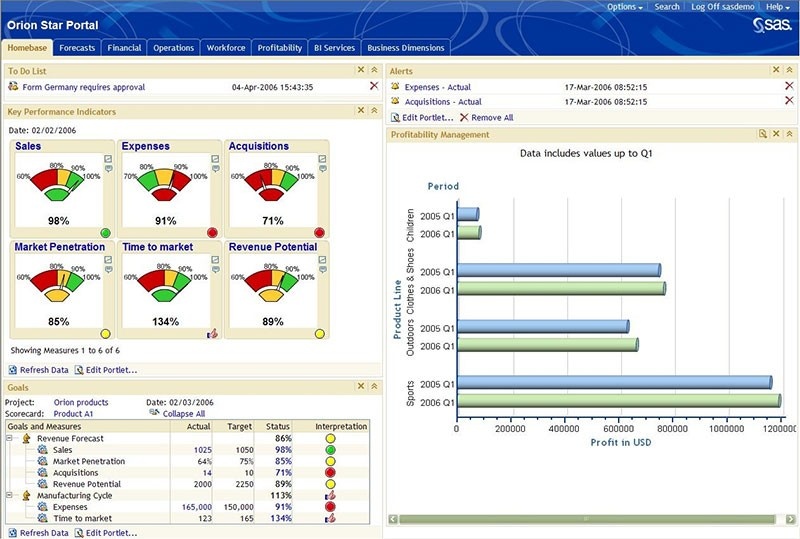Open the Product A1 scorecard link

[x=73, y=414]
